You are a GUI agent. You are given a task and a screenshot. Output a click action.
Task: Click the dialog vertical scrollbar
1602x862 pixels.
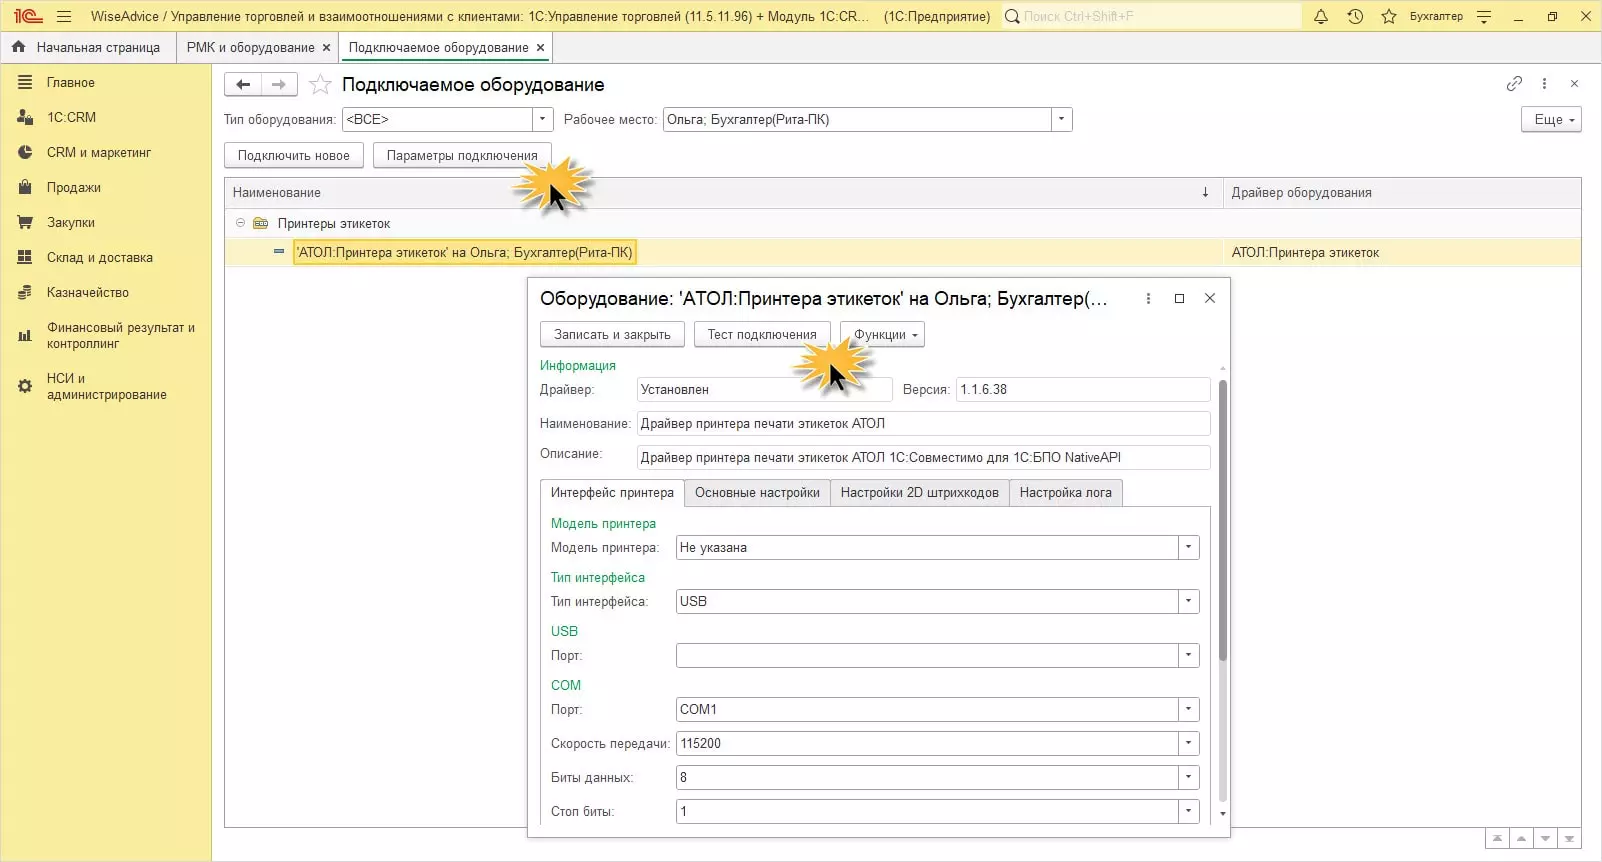(1222, 520)
